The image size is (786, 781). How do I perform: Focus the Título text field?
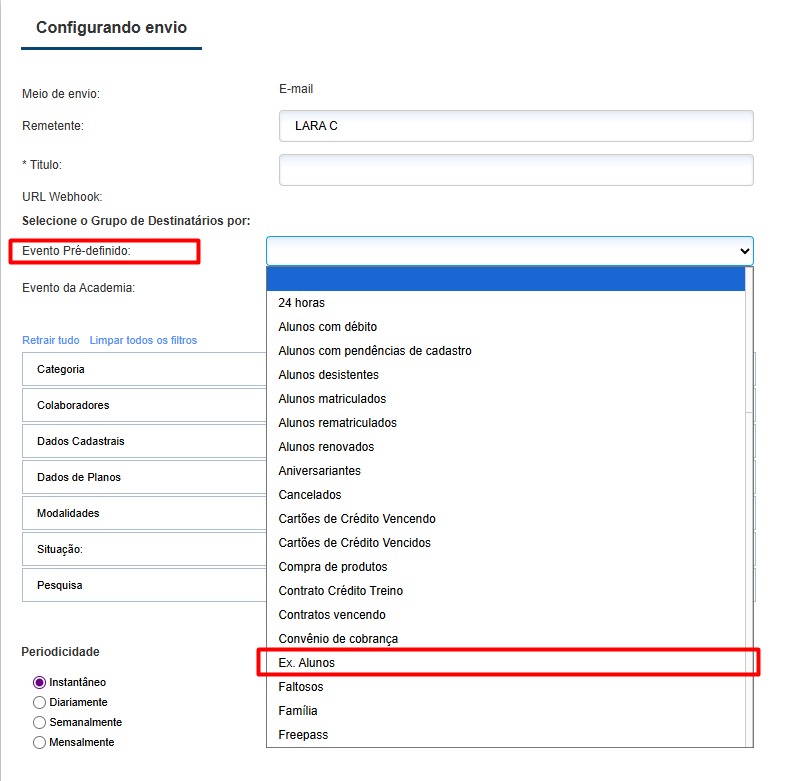pos(515,170)
